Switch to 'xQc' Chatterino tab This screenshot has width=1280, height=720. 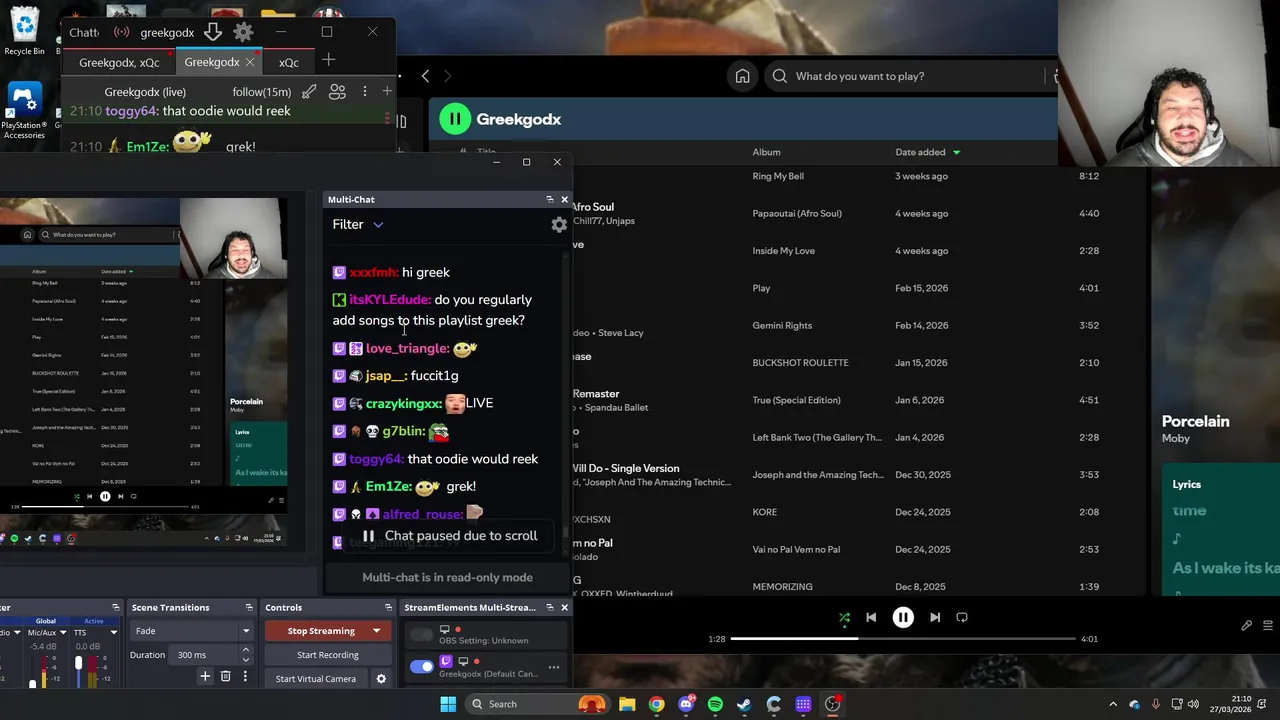pyautogui.click(x=289, y=62)
